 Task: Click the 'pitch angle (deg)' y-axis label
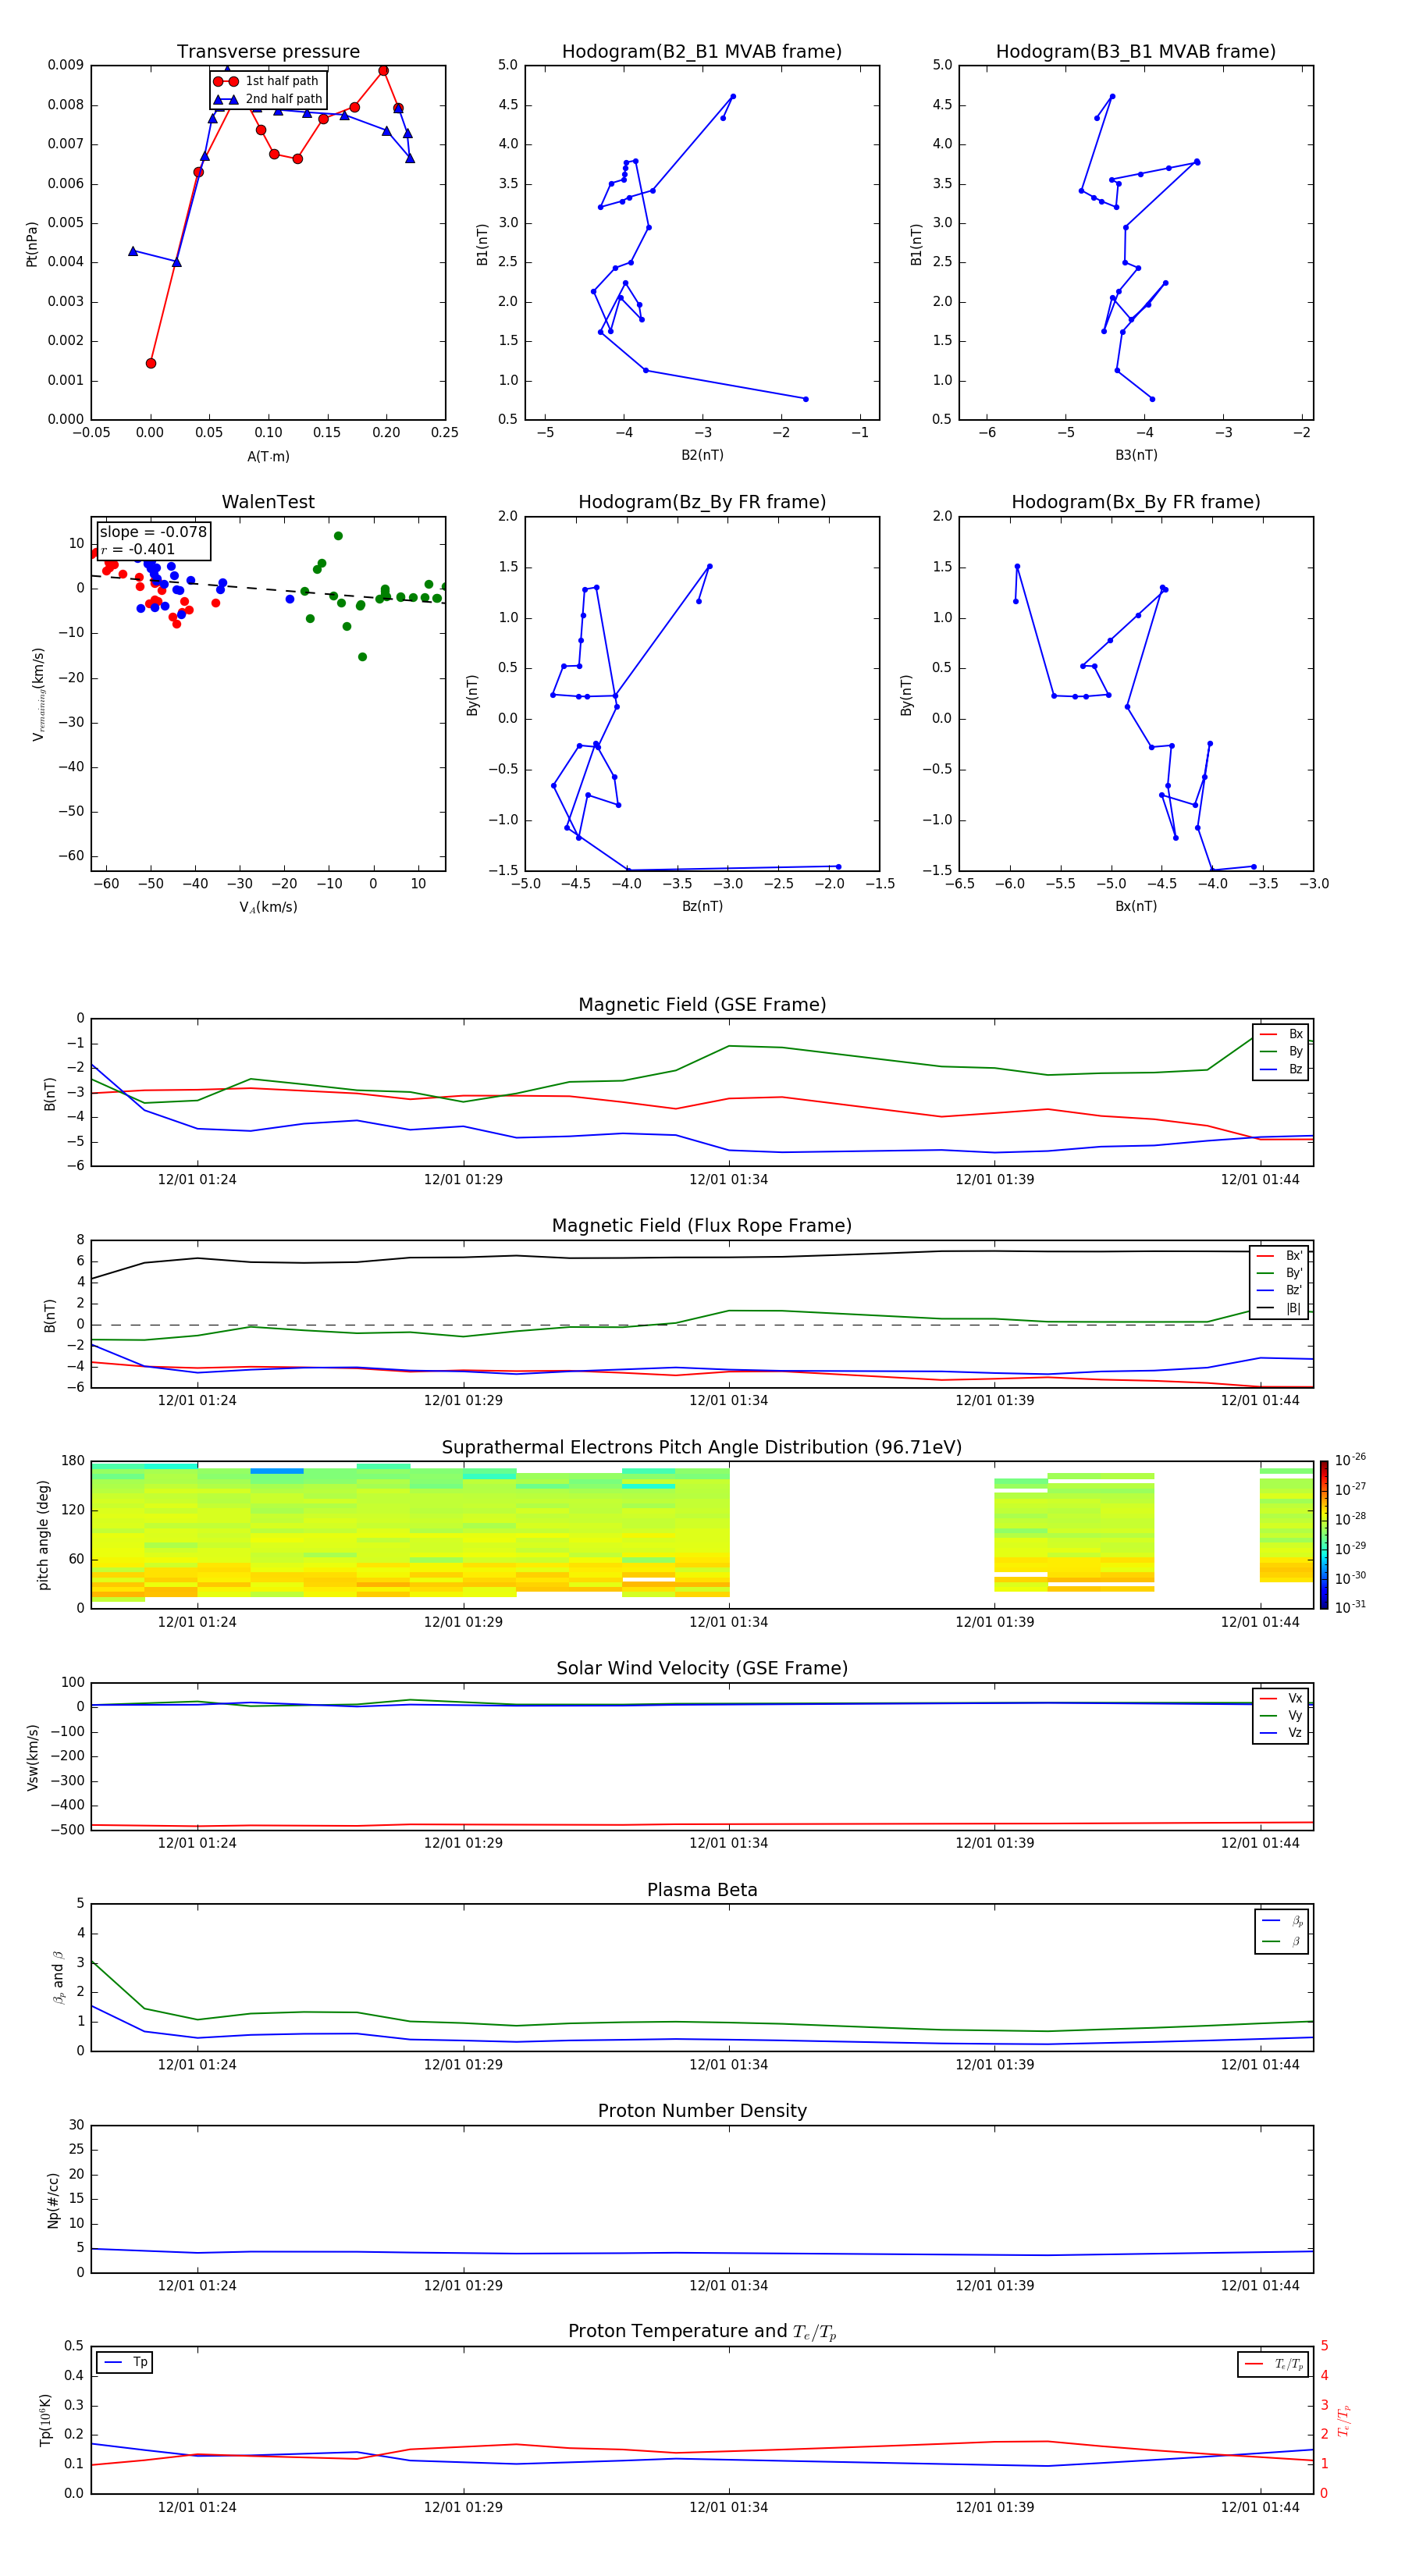click(43, 1535)
